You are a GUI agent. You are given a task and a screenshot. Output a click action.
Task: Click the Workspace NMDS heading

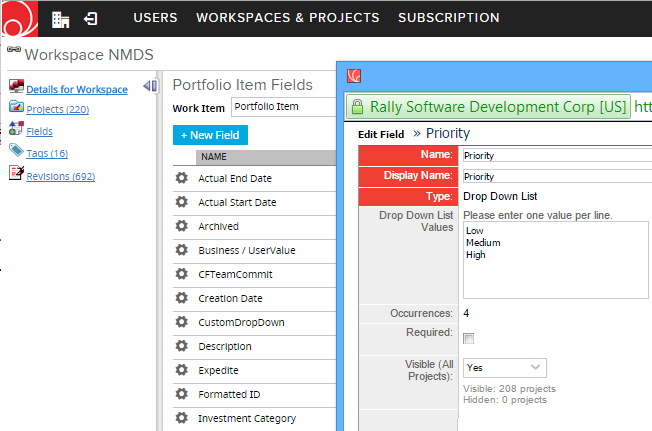(x=89, y=54)
